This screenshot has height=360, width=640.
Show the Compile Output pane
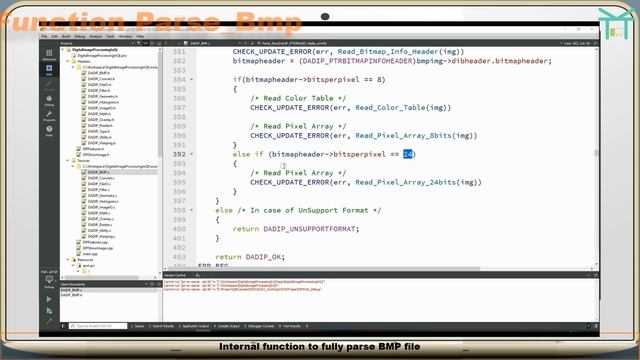(x=227, y=326)
